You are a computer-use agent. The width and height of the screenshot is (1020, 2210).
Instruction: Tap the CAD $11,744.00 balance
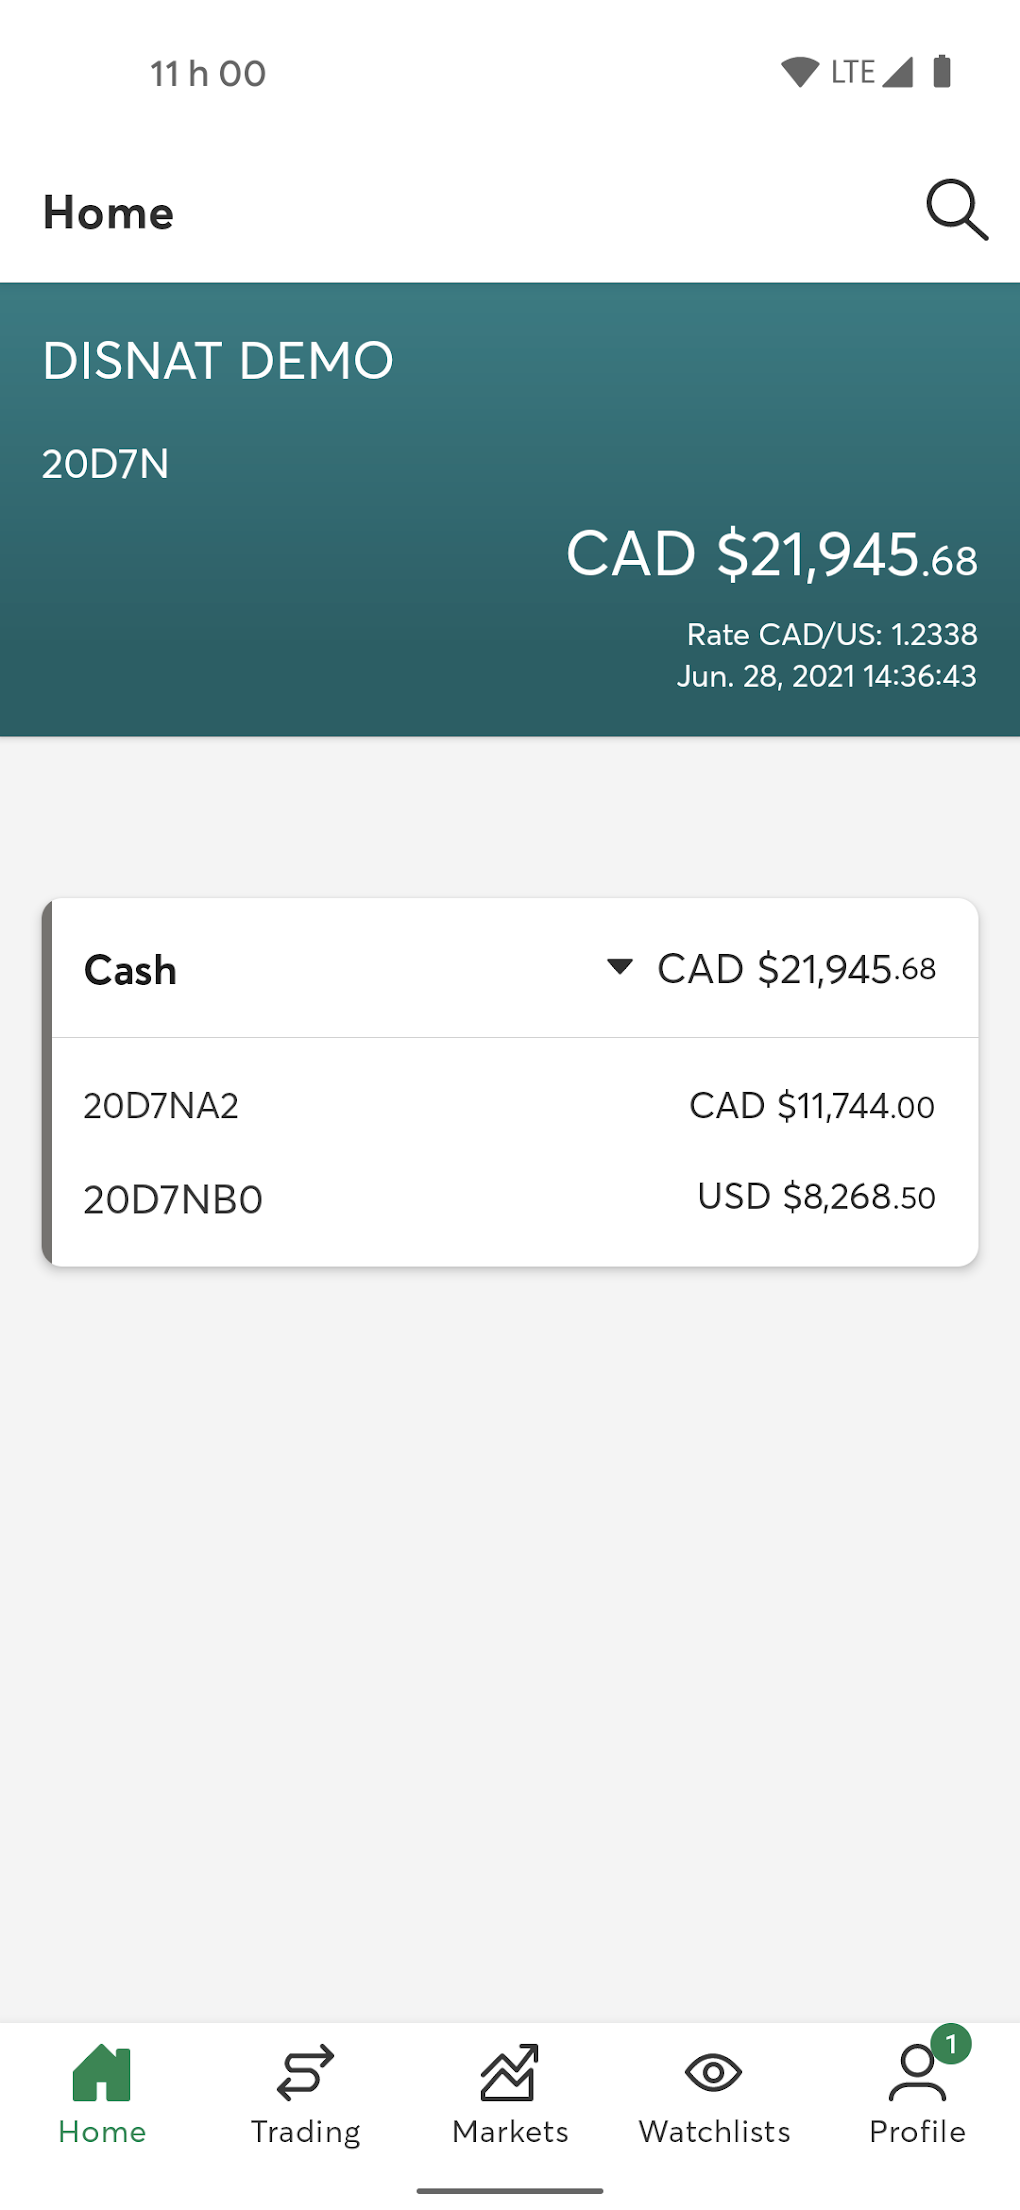[811, 1106]
